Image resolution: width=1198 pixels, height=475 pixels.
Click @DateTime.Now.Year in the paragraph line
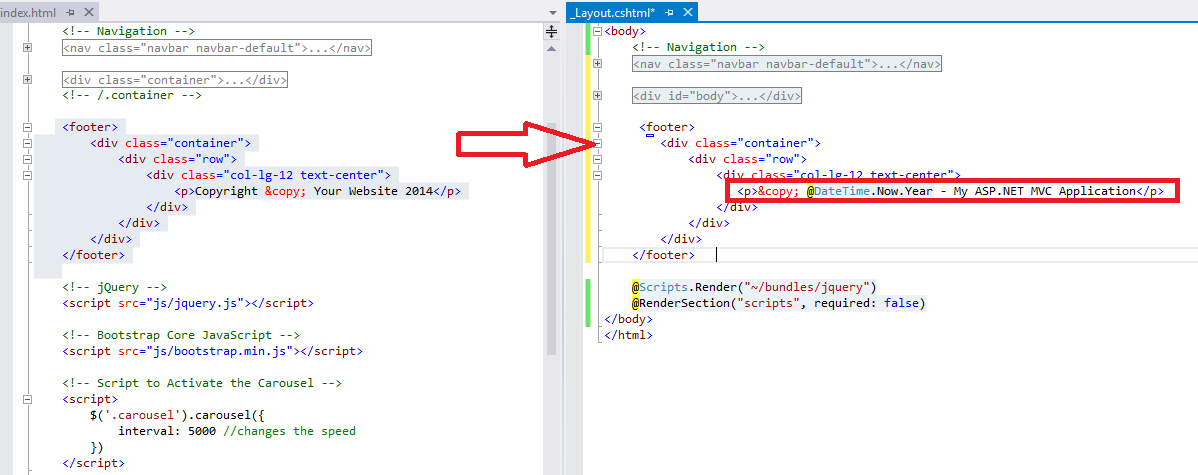869,191
